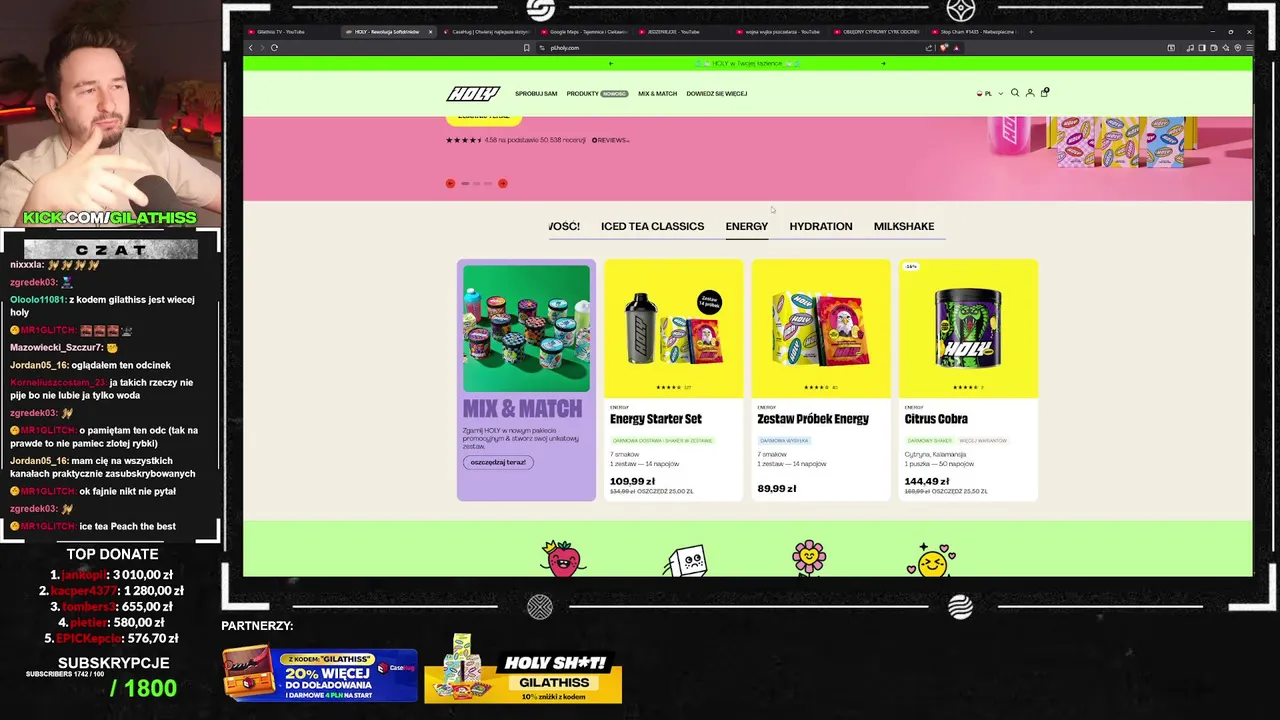Switch to ENERGY category tab

(747, 226)
